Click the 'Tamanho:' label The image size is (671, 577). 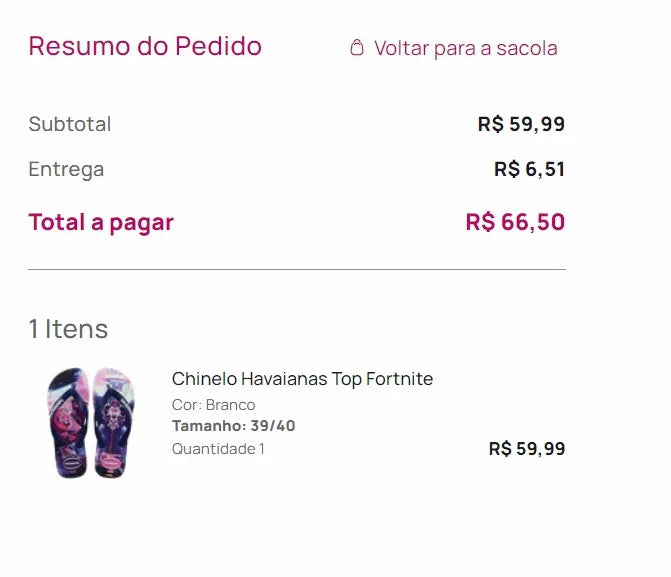coord(209,426)
